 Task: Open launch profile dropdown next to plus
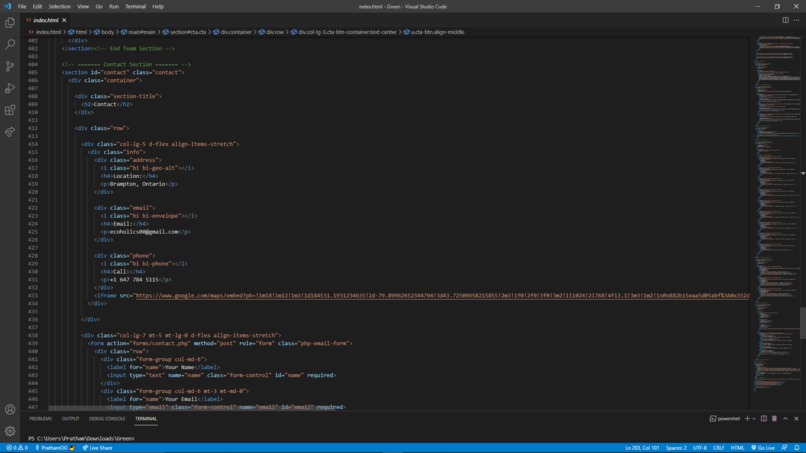click(x=754, y=419)
